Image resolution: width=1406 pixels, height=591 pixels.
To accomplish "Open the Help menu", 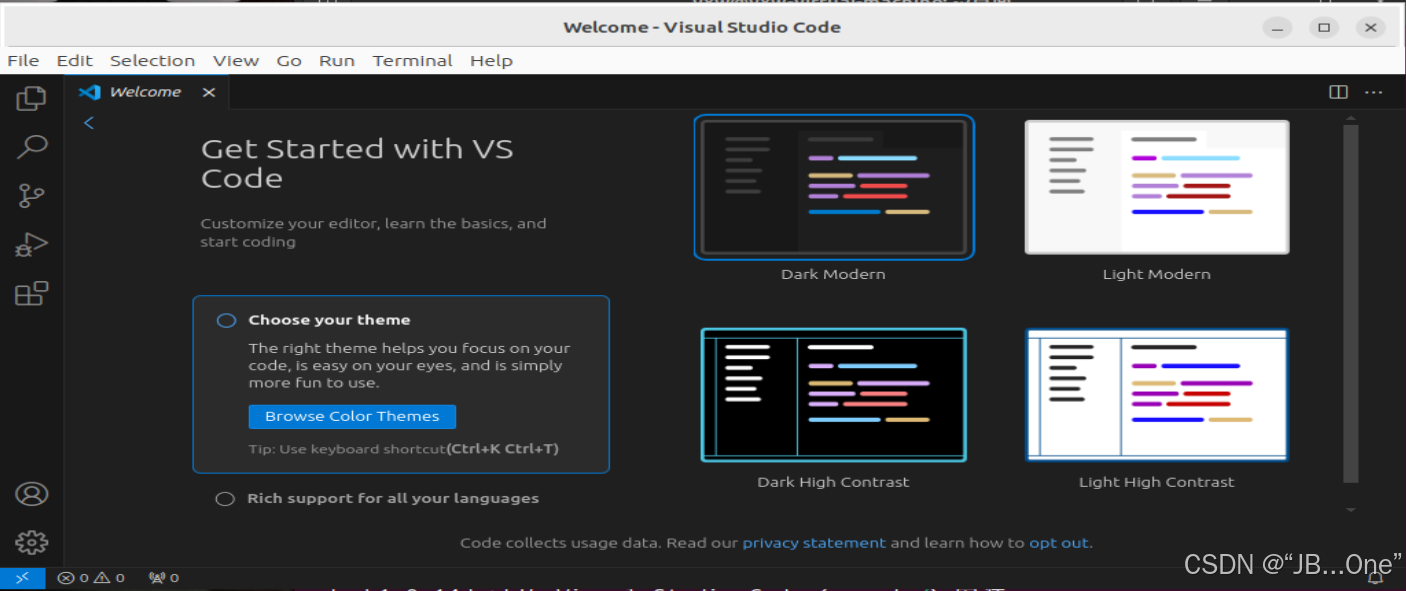I will click(491, 61).
